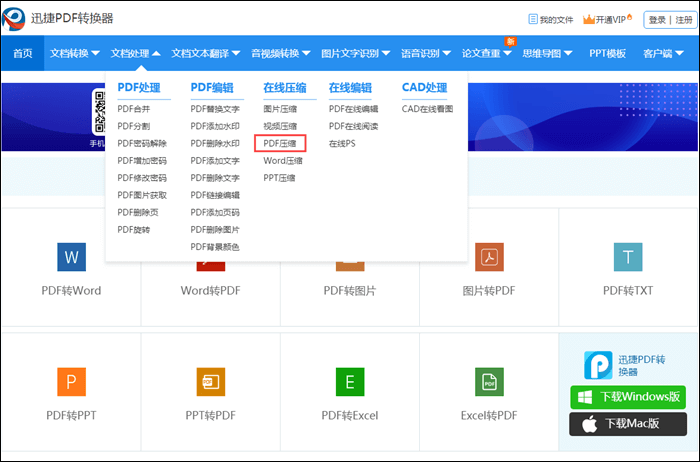
Task: Select PDF添加文字 menu entry
Action: (215, 161)
